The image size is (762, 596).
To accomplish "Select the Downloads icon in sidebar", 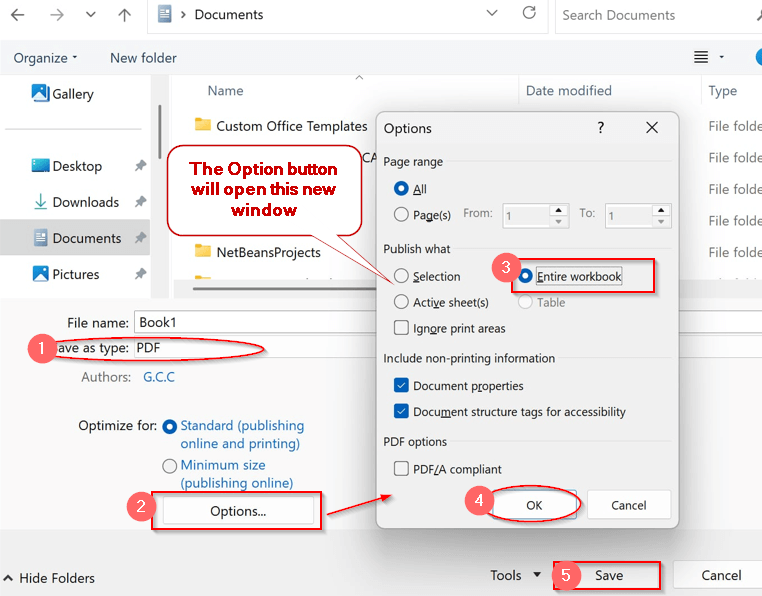I will pos(40,202).
